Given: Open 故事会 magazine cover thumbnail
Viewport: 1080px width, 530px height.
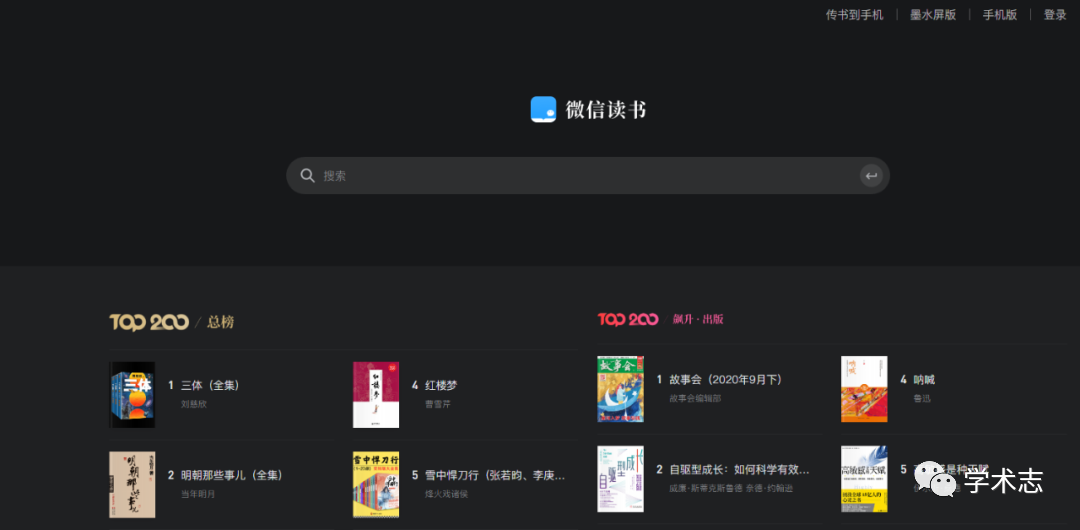Looking at the screenshot, I should 621,389.
